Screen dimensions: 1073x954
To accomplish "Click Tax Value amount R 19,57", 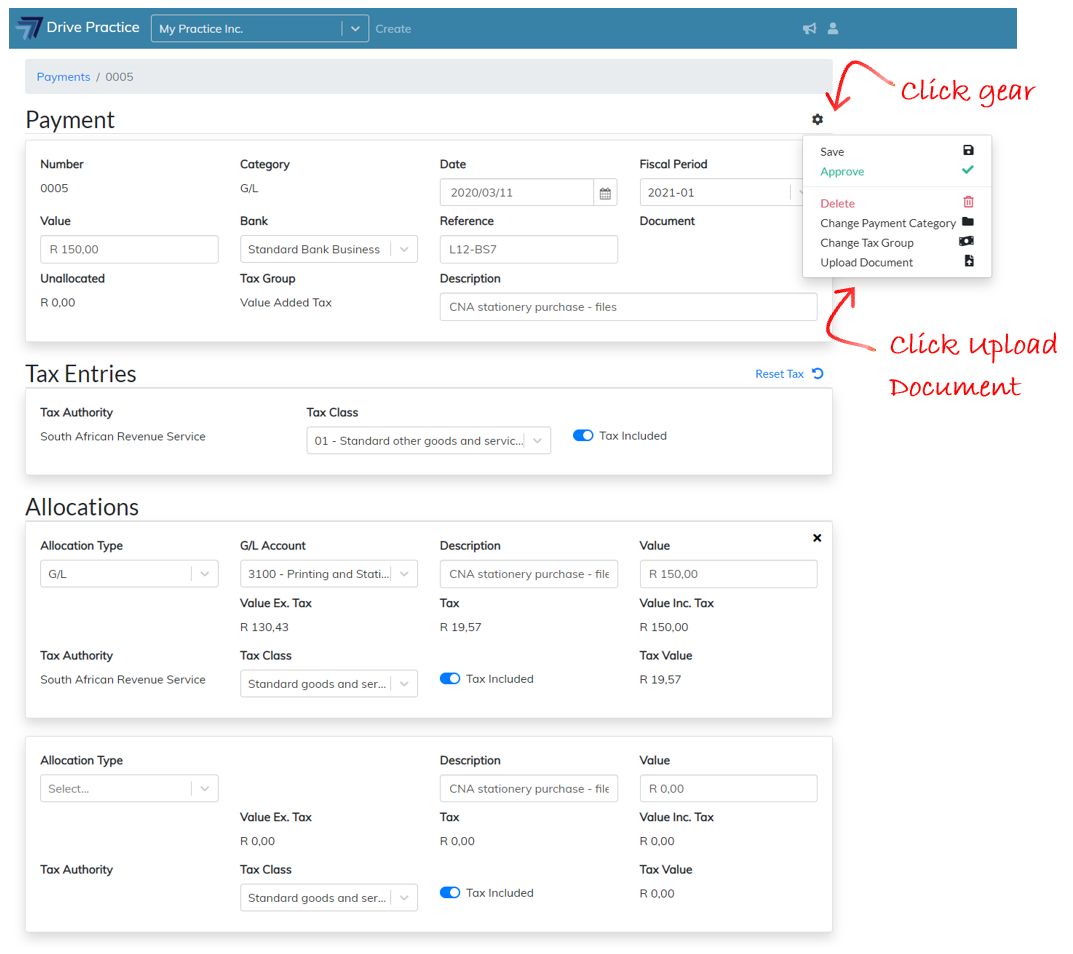I will pos(660,680).
